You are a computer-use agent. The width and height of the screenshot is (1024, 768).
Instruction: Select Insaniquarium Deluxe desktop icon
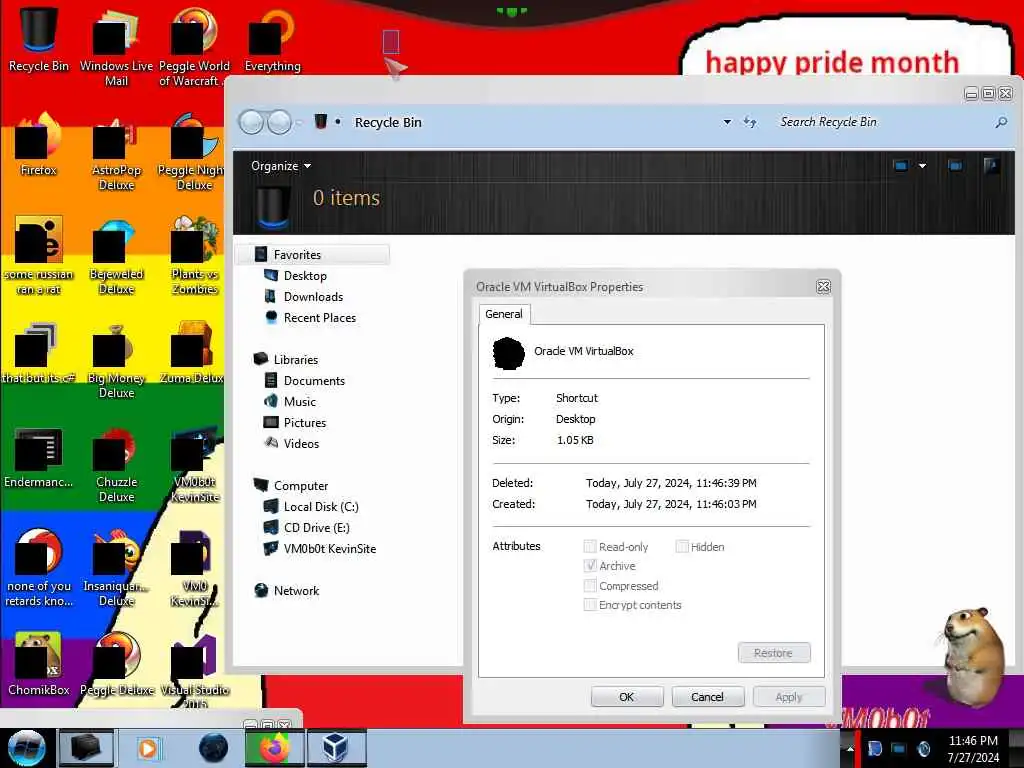tap(116, 567)
